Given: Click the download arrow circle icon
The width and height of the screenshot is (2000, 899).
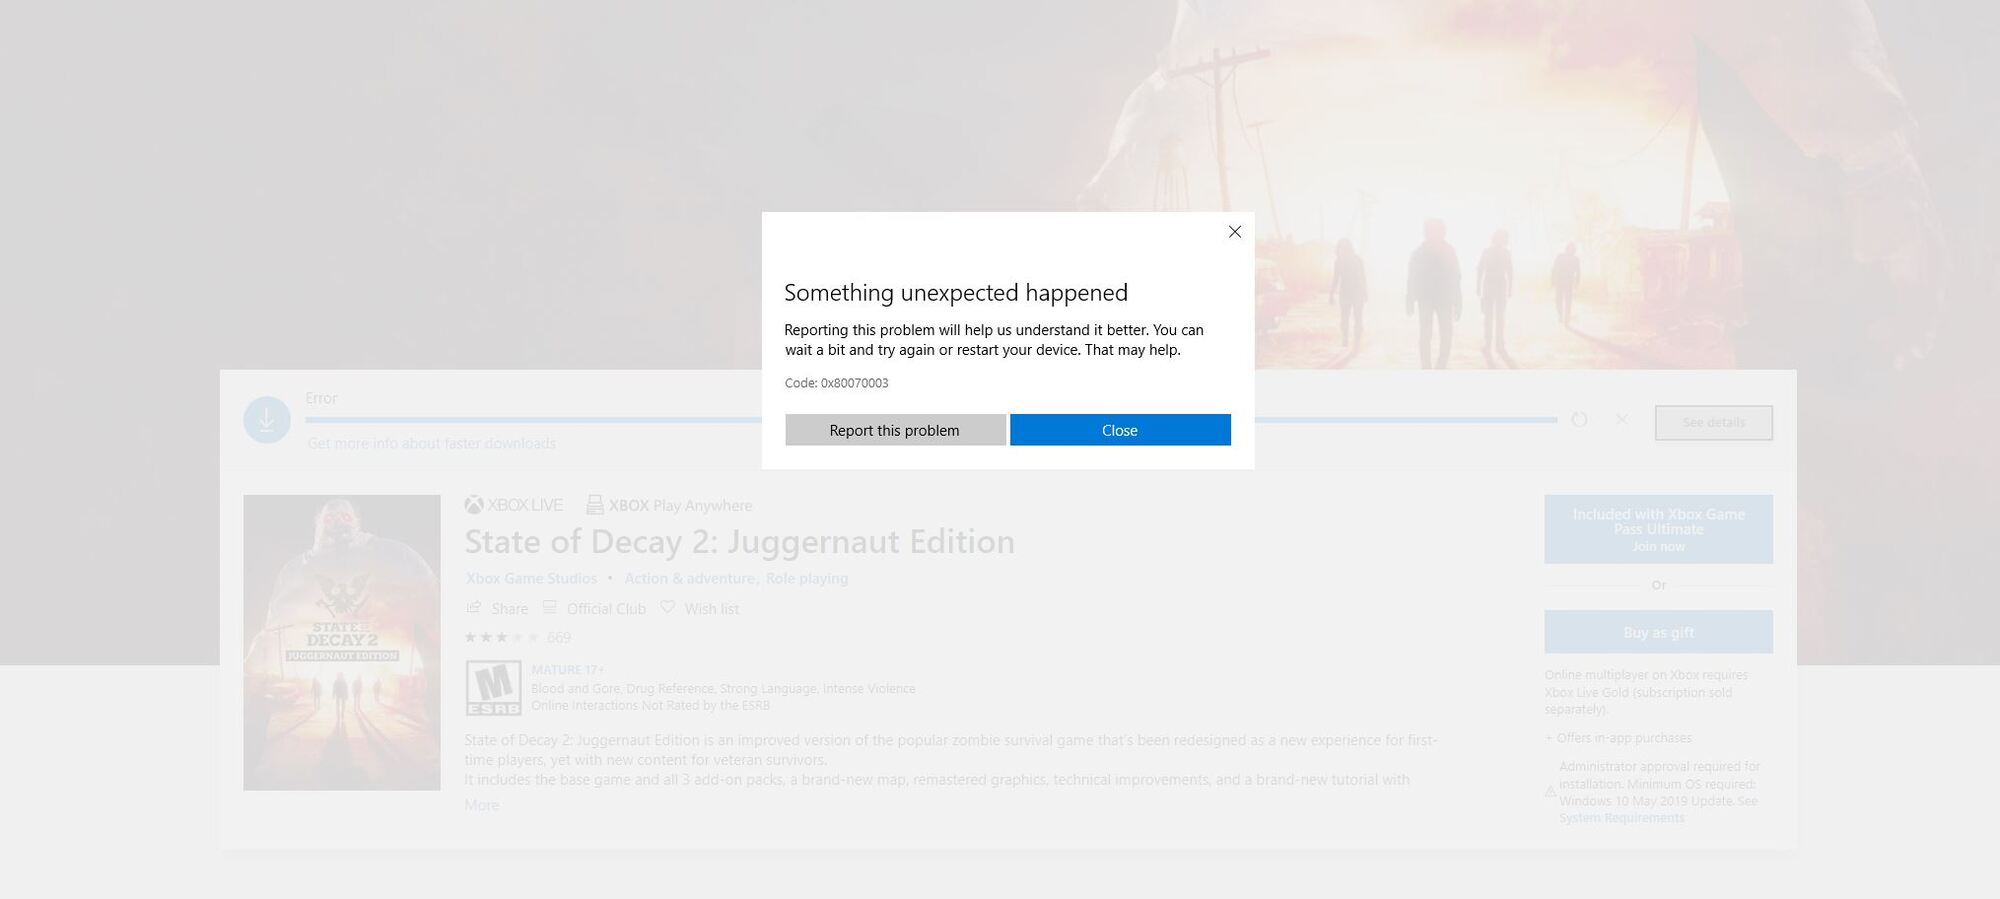Looking at the screenshot, I should click(267, 420).
